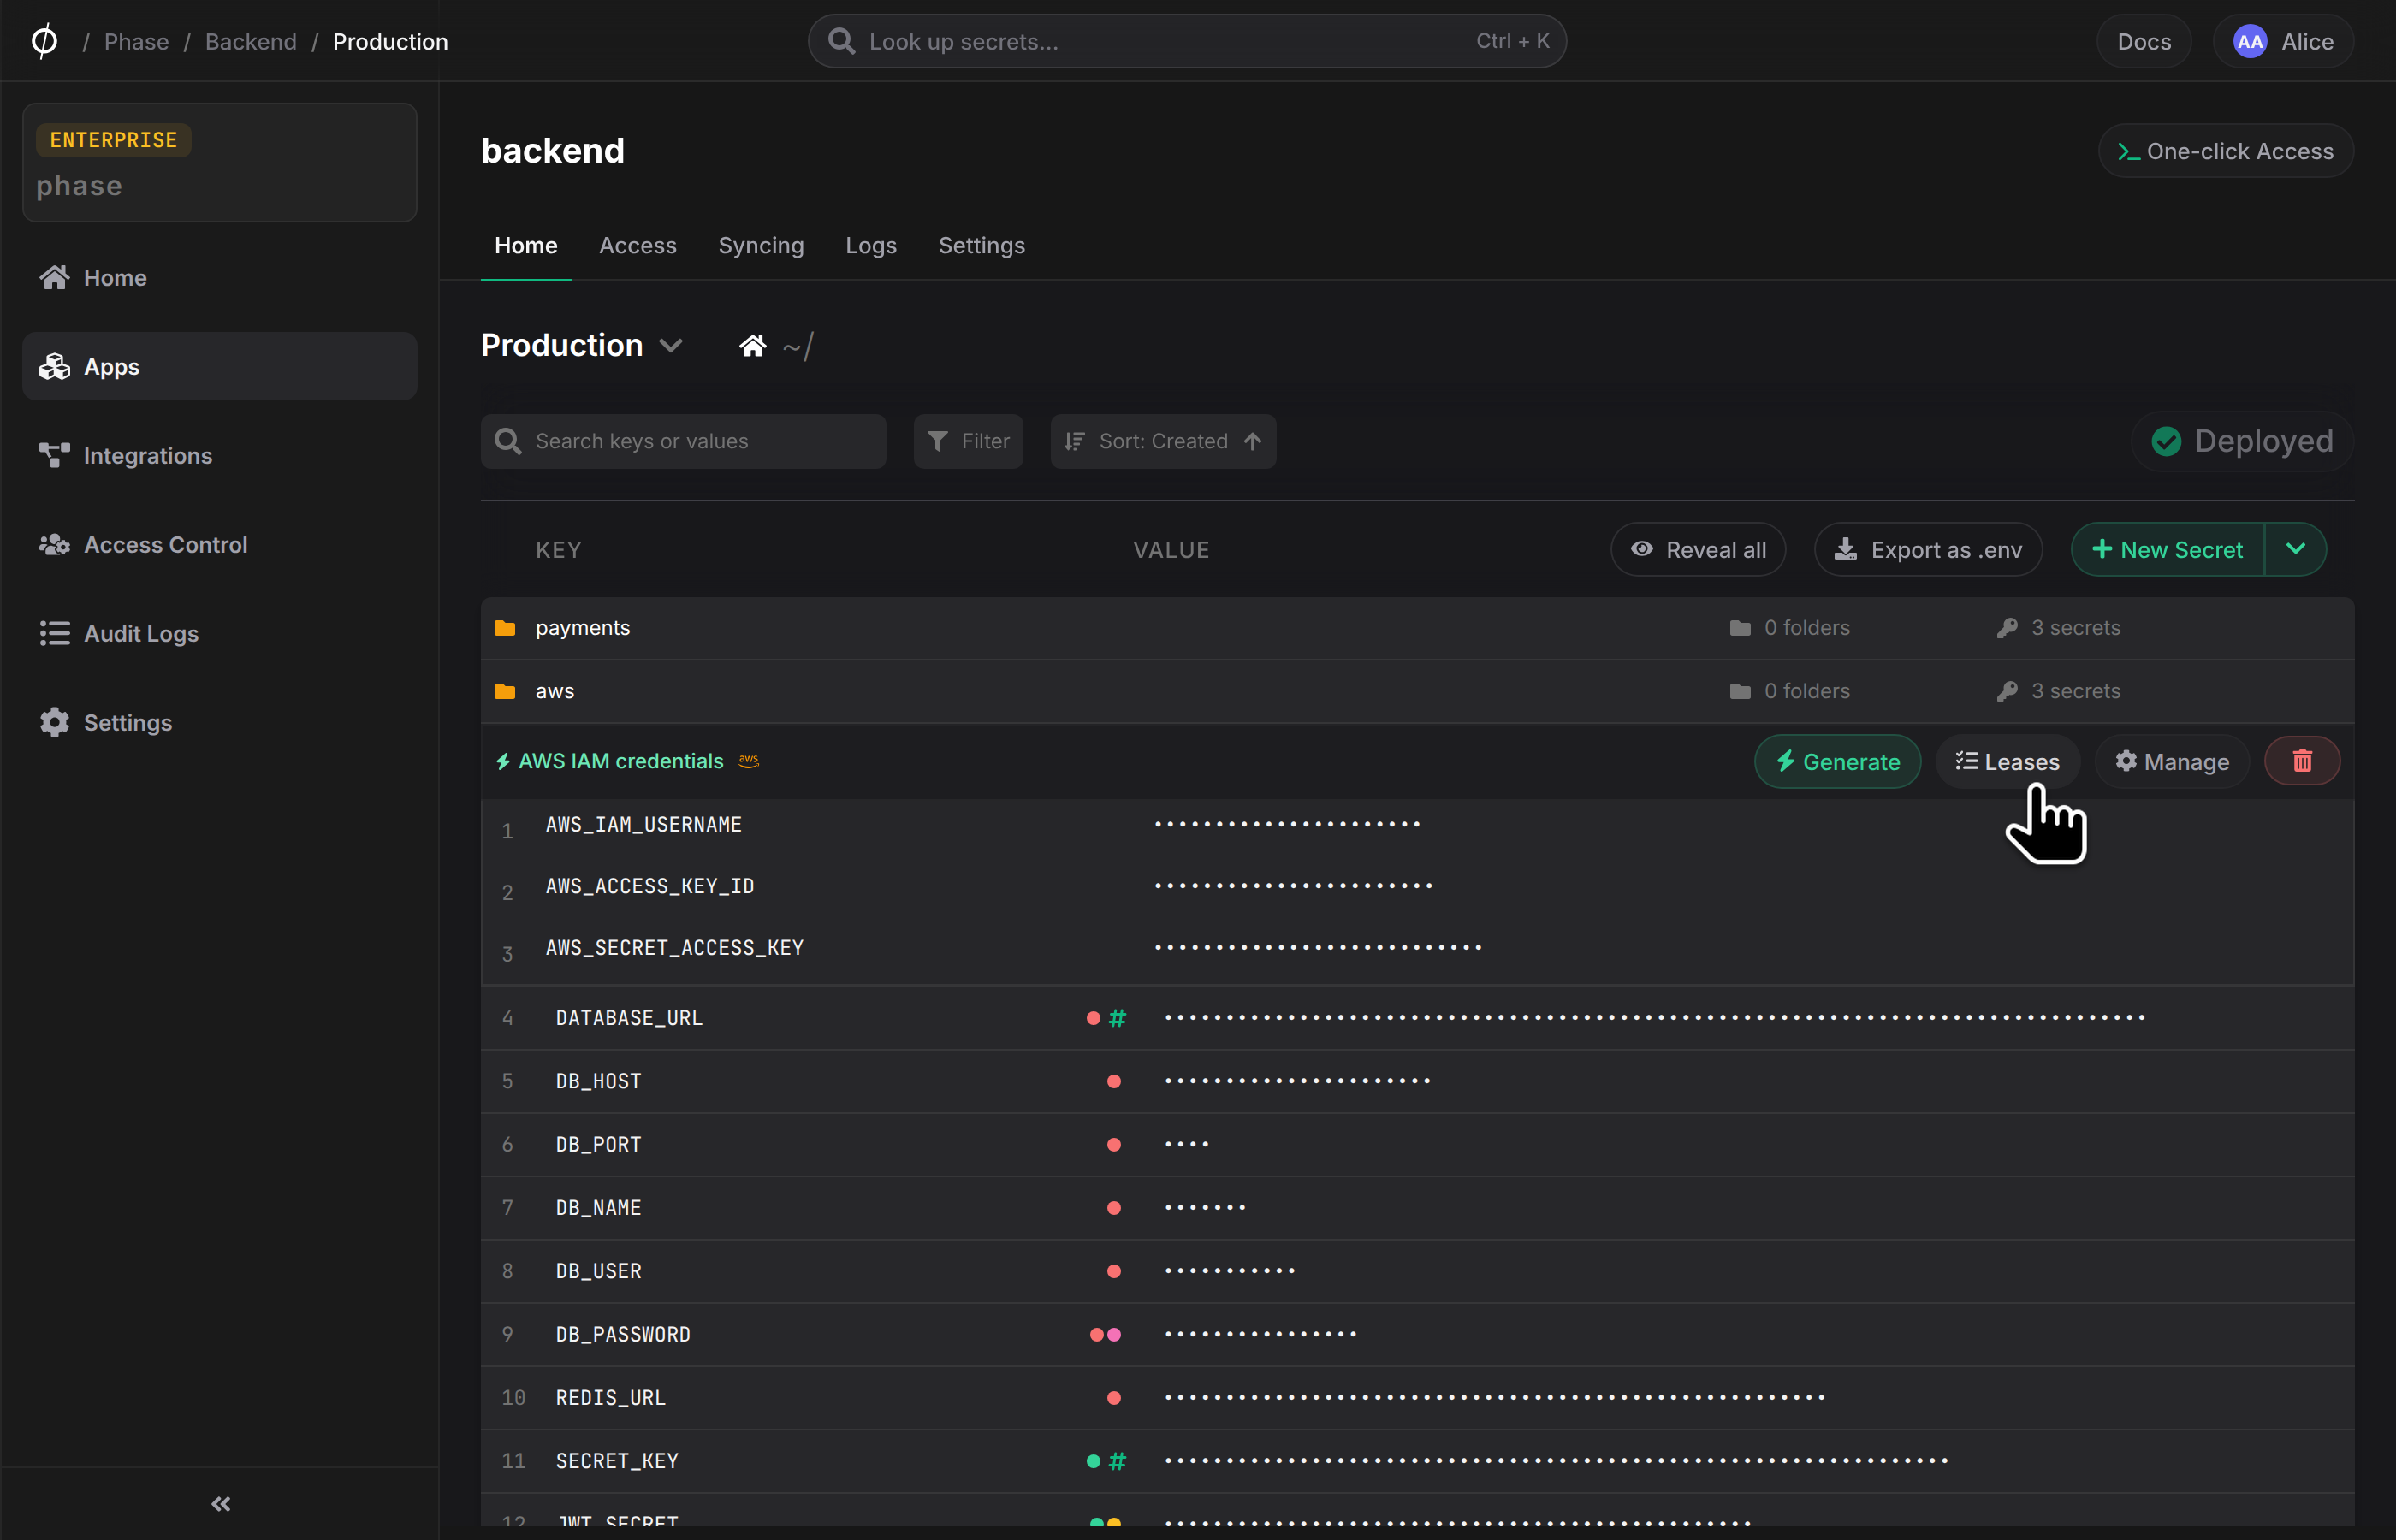Open Access Control in the sidebar
The height and width of the screenshot is (1540, 2396).
[219, 544]
